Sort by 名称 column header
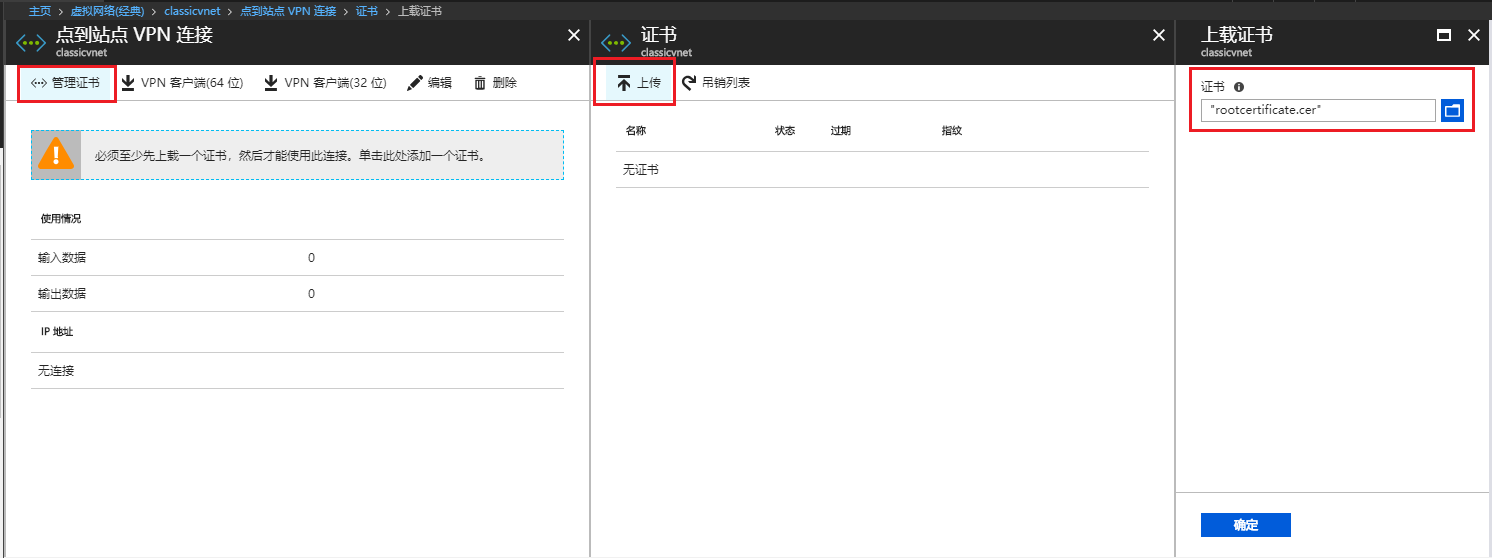 (x=636, y=131)
